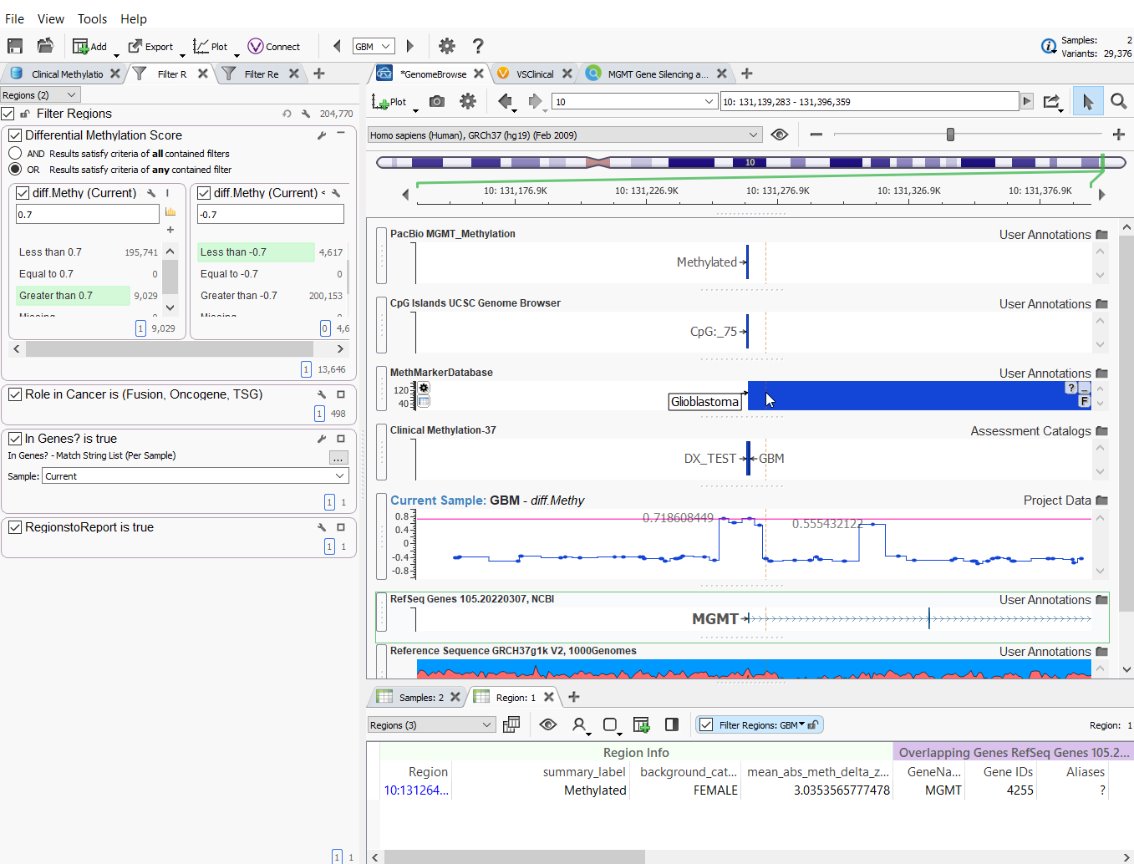Click the blue Glioblastoma marker bar

pos(918,396)
